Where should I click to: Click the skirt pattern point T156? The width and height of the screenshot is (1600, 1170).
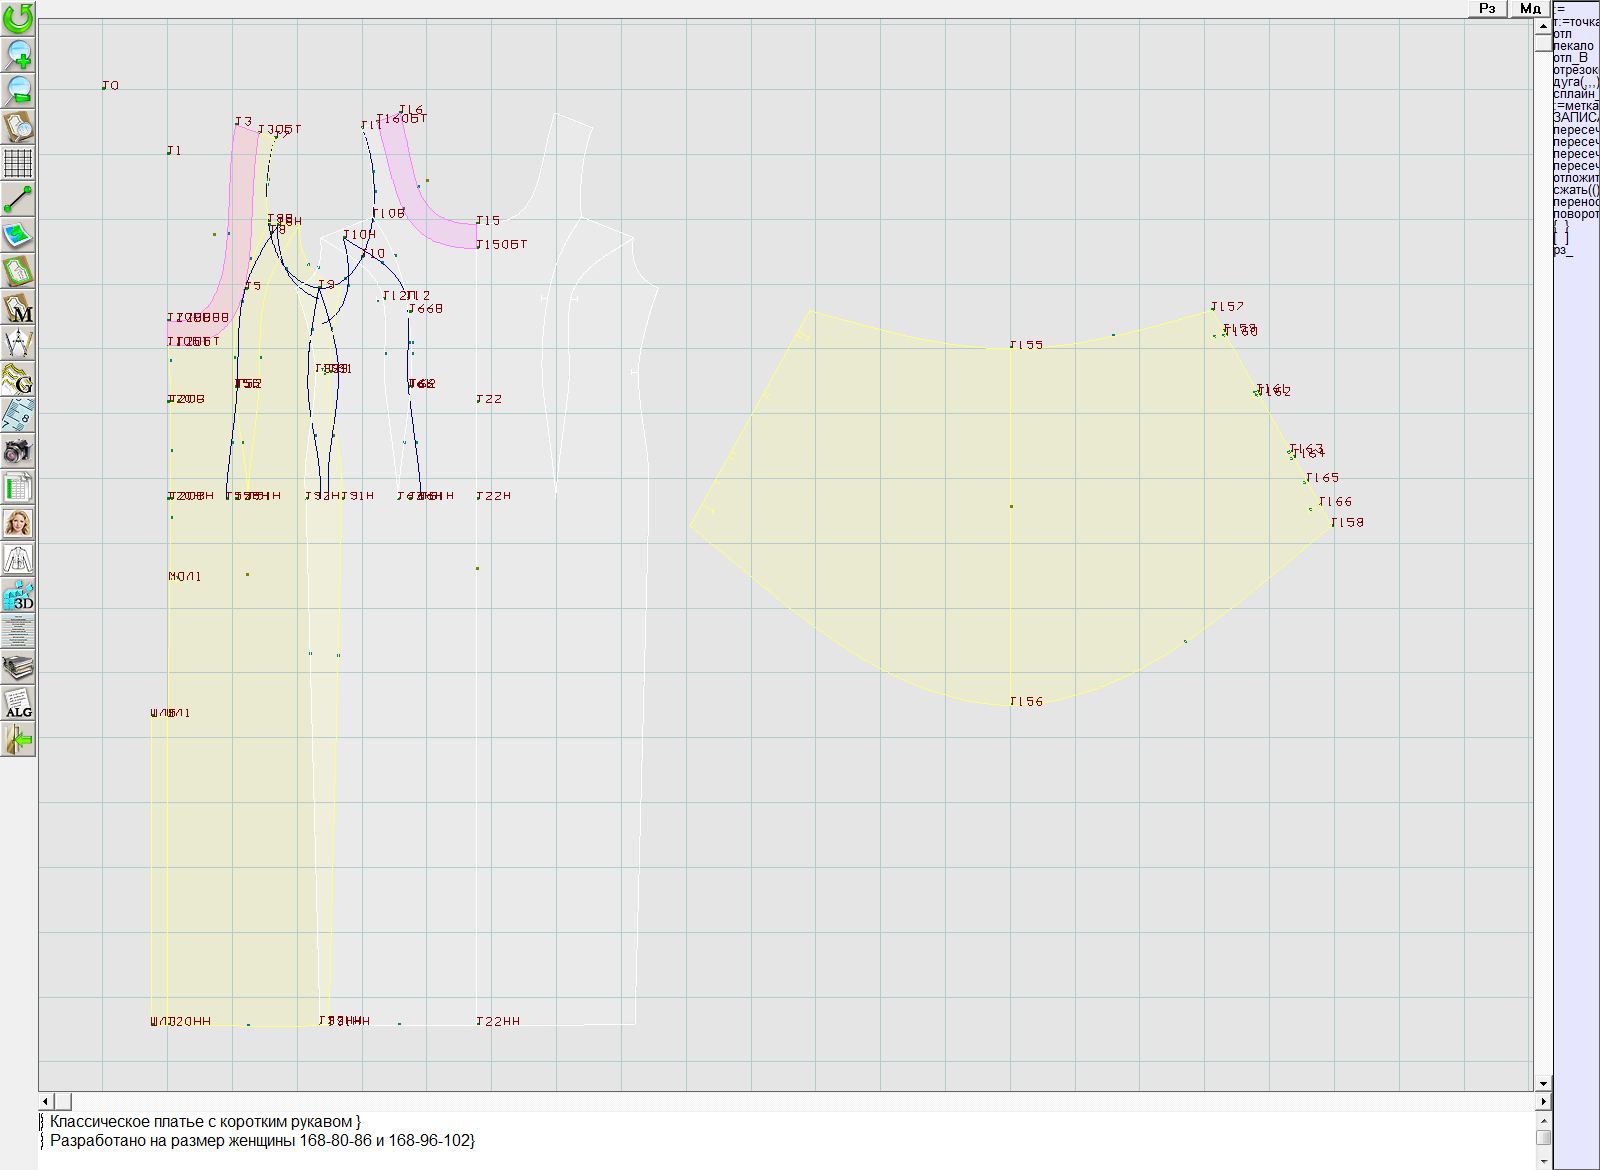pyautogui.click(x=1011, y=703)
